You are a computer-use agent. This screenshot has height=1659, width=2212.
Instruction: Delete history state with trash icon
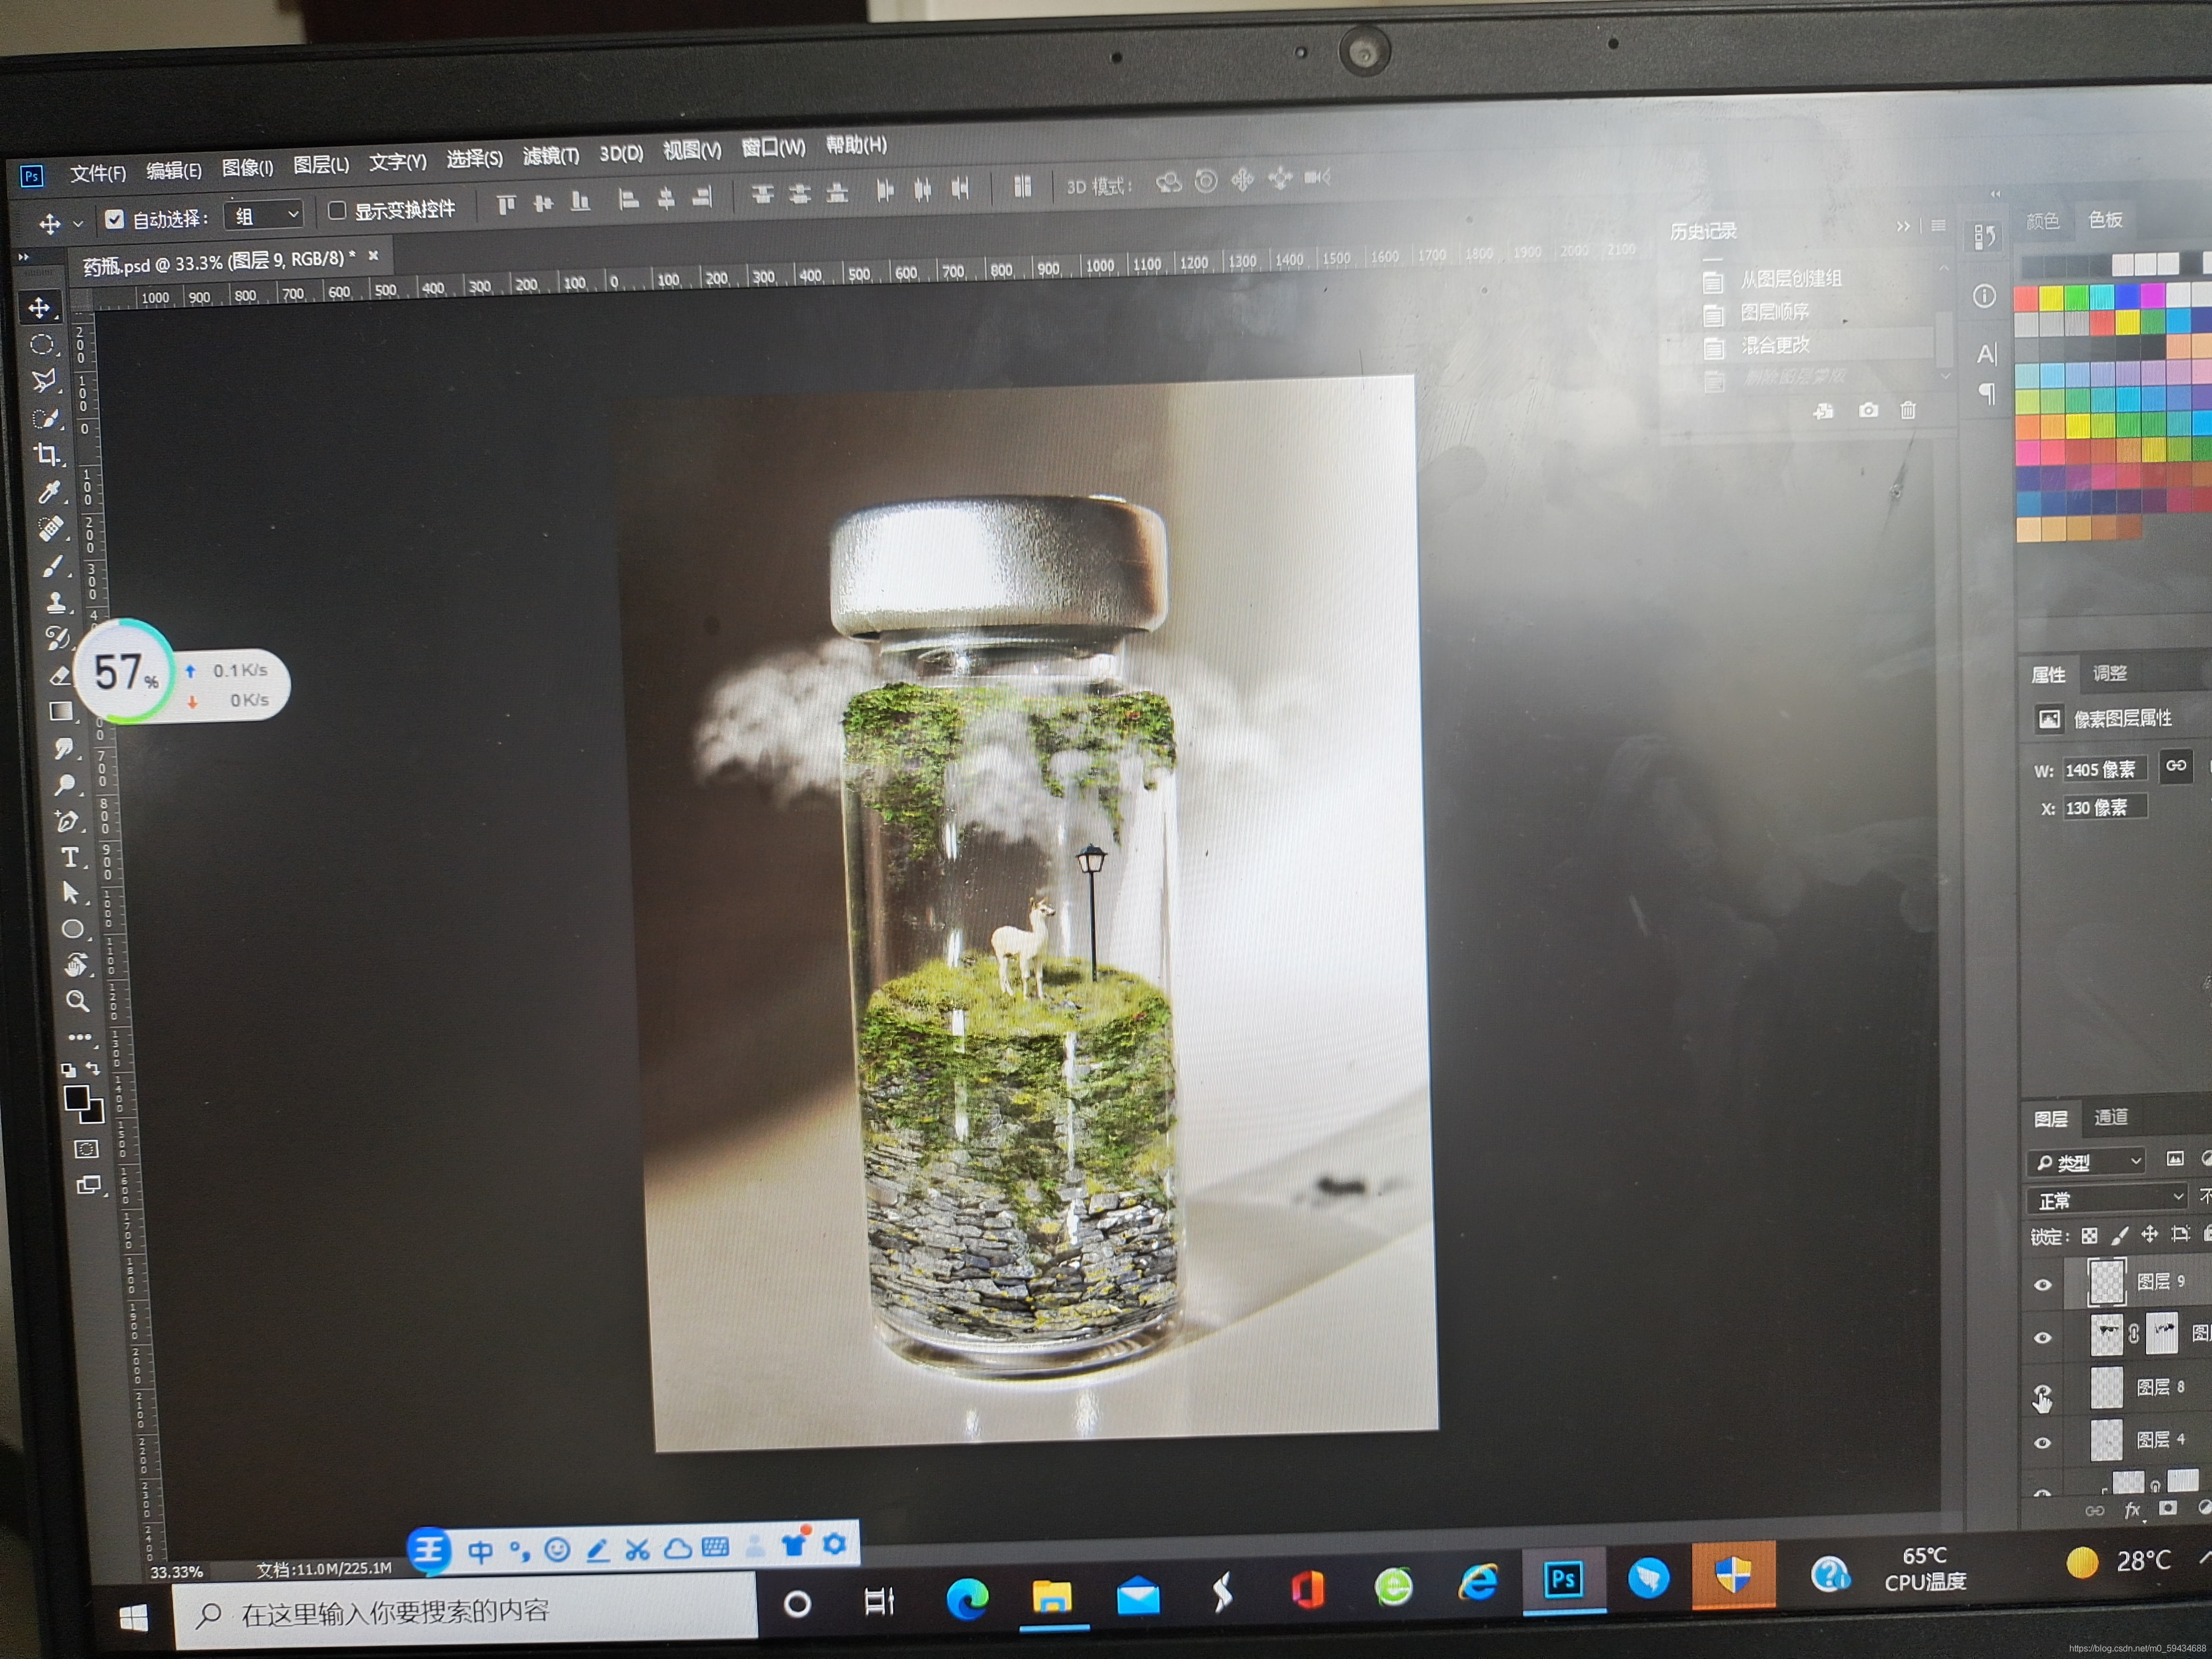1908,410
